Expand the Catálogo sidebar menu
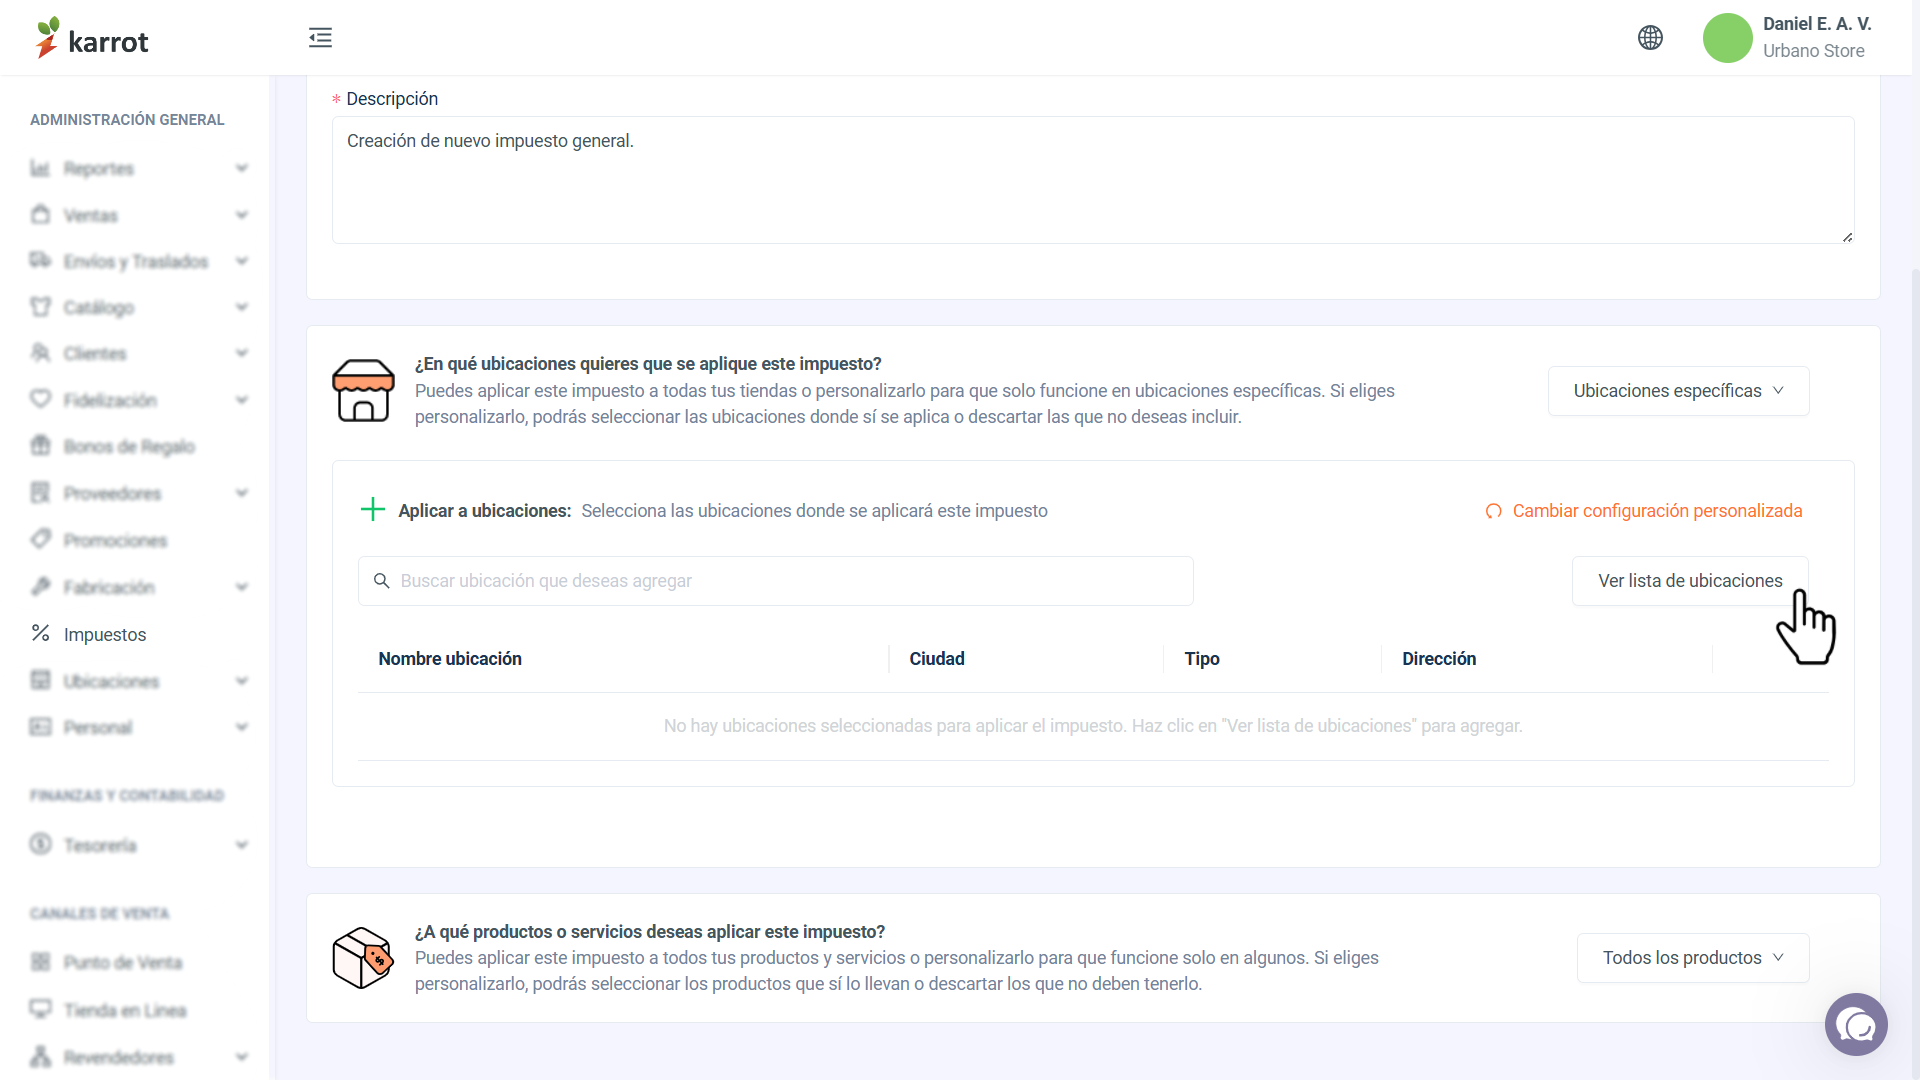The image size is (1920, 1080). point(139,307)
